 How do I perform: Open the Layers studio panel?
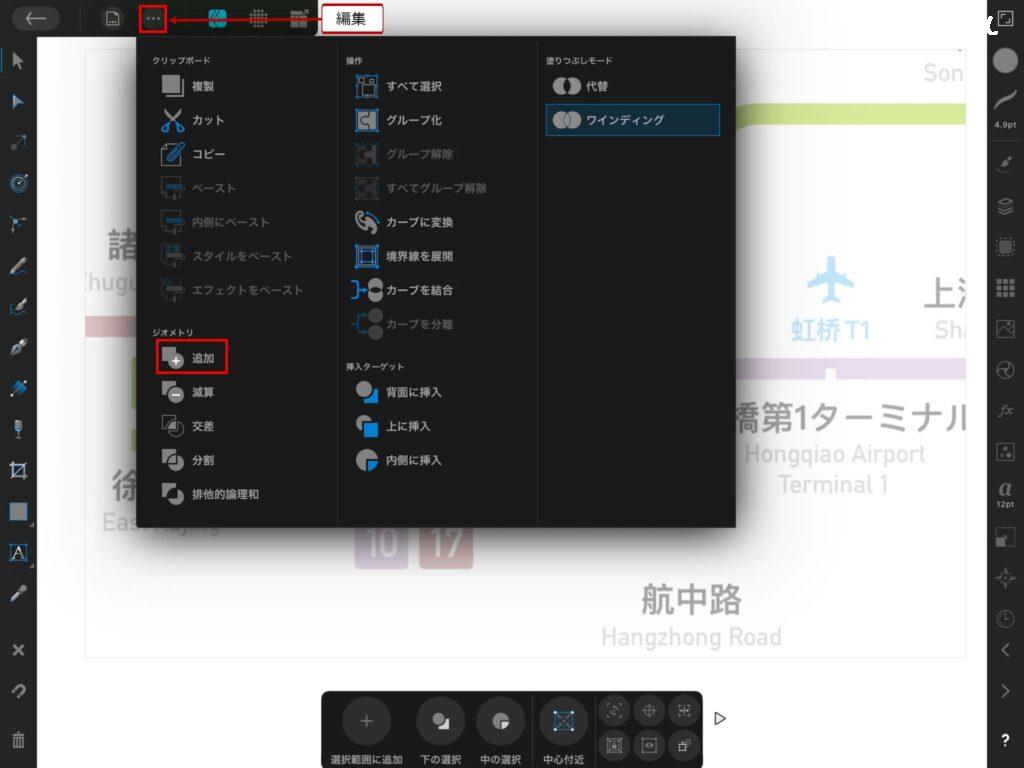(1005, 206)
